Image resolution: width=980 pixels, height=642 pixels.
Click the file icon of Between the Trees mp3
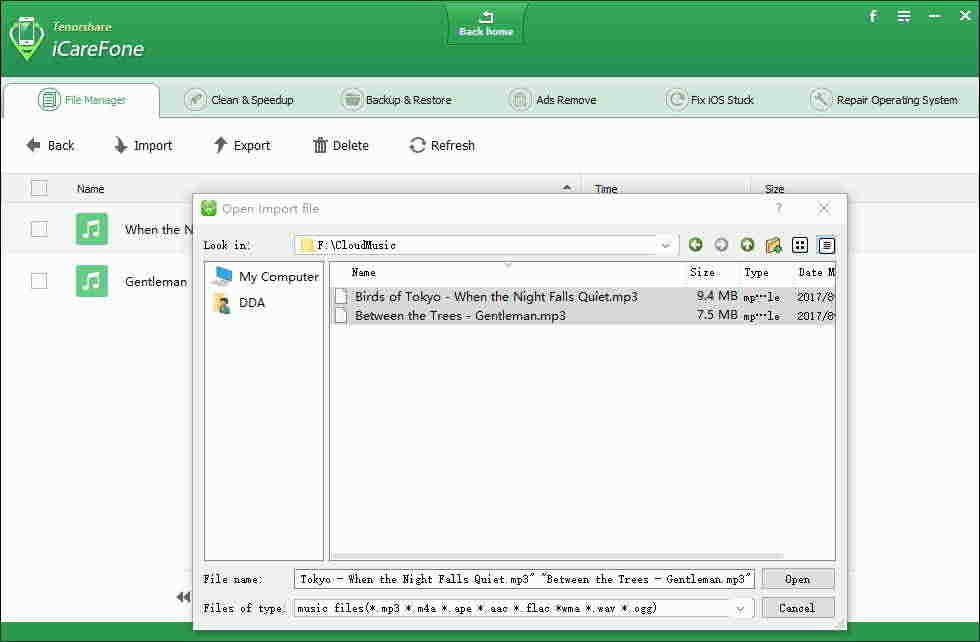pyautogui.click(x=341, y=316)
